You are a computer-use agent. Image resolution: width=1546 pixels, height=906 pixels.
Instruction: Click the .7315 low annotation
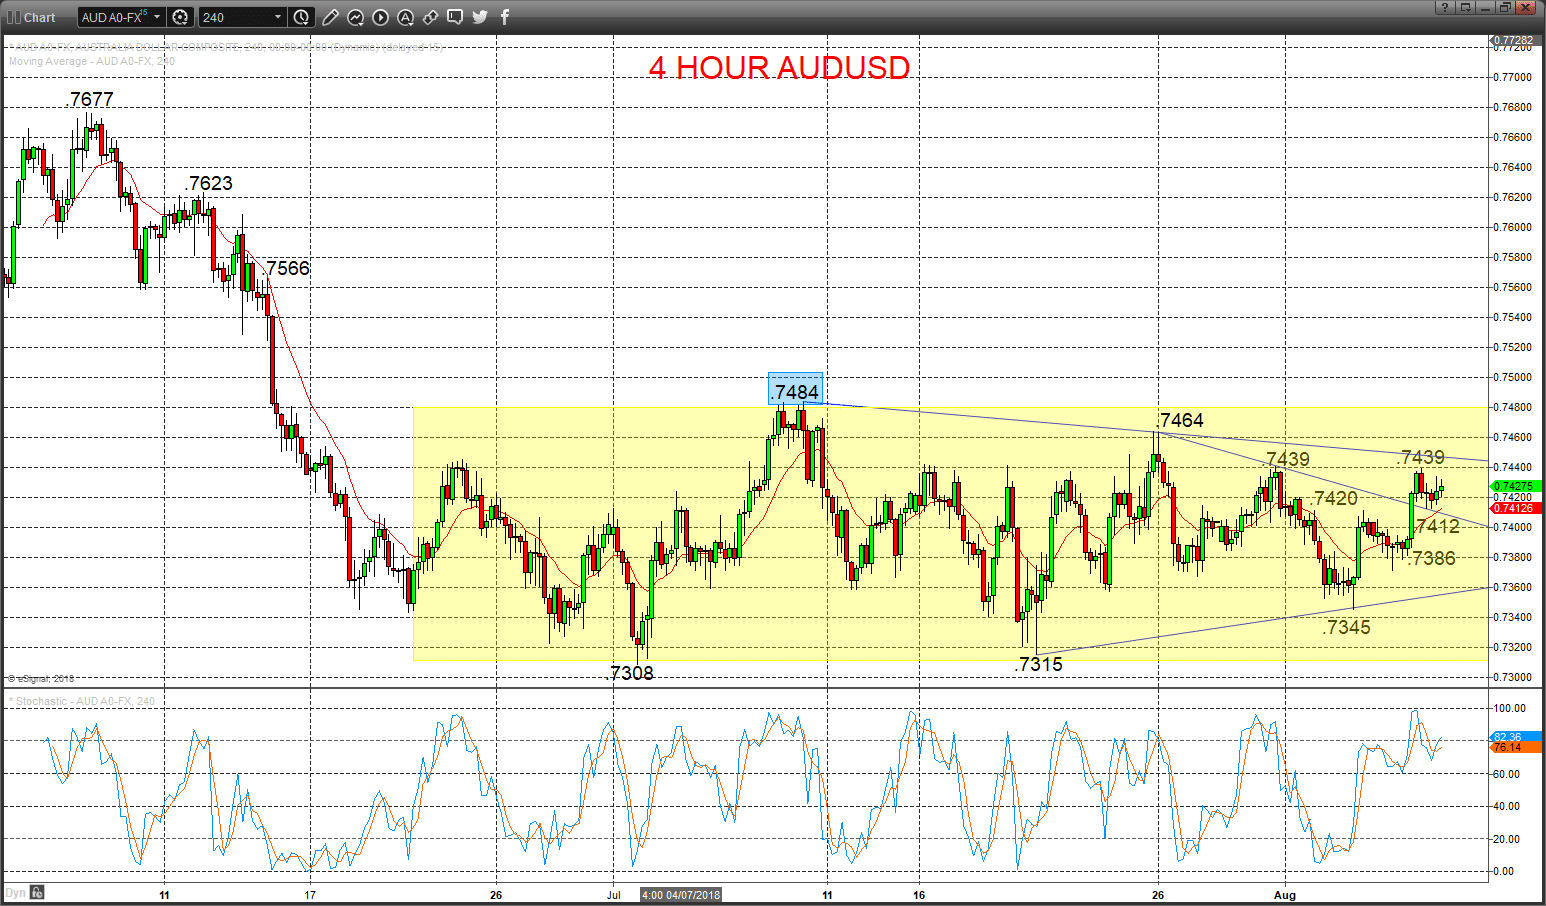tap(1039, 664)
